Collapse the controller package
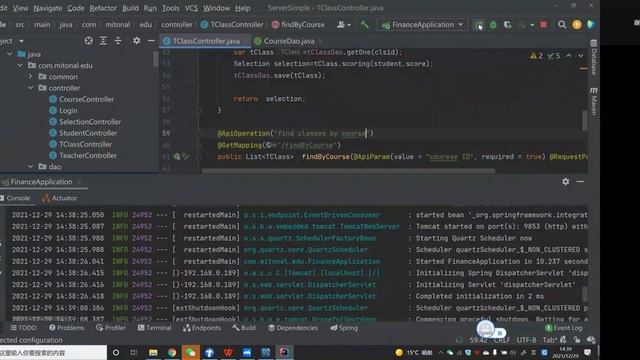 click(31, 88)
